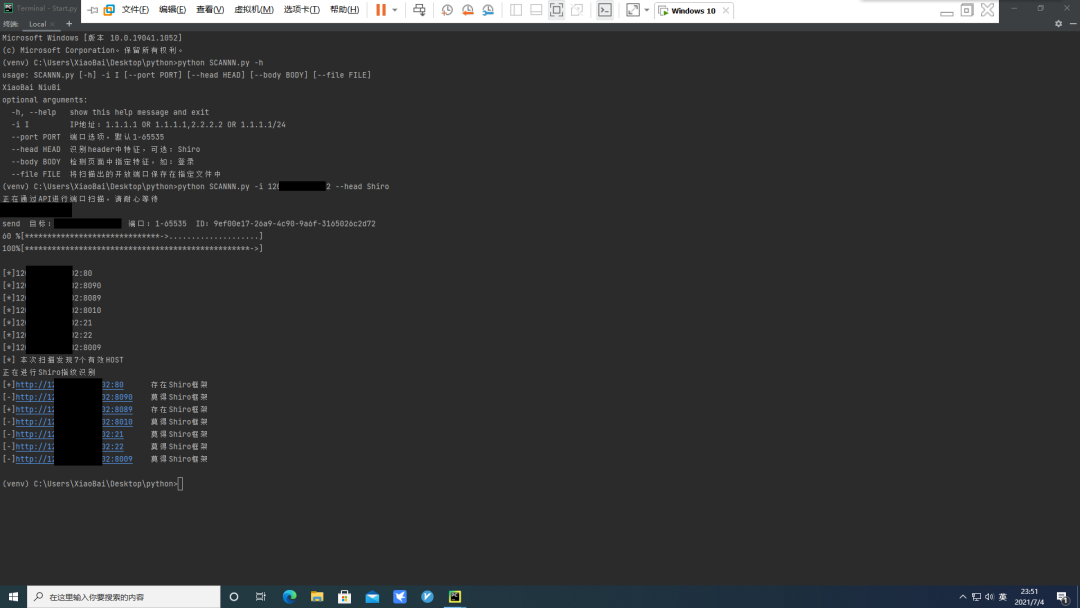Click the take snapshot clock icon
The width and height of the screenshot is (1080, 608).
[447, 10]
